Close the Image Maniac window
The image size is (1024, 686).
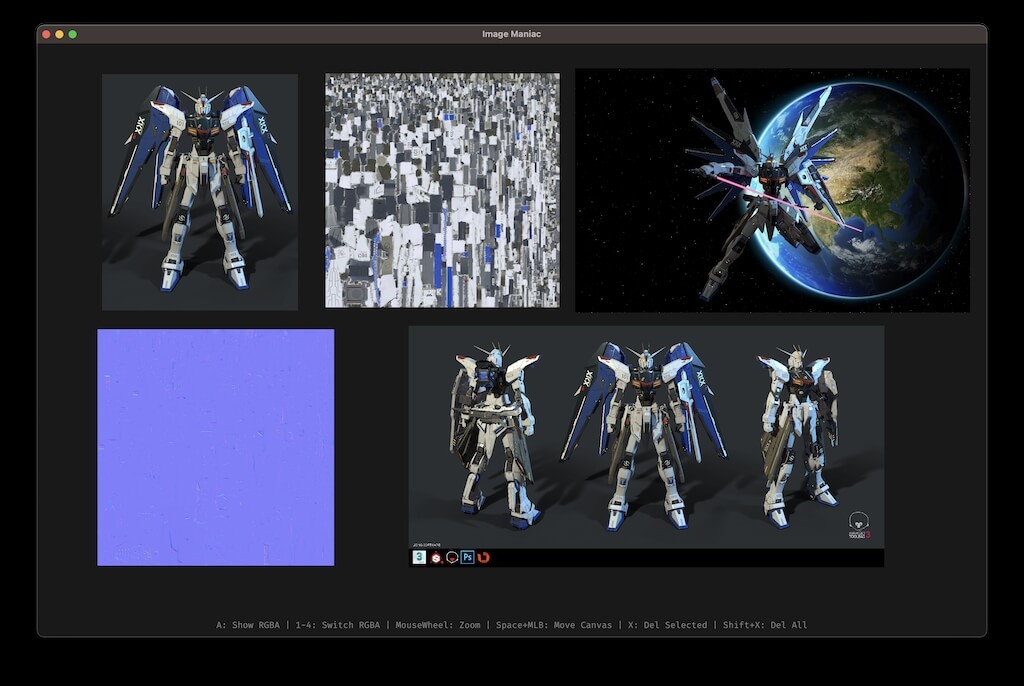[x=46, y=34]
